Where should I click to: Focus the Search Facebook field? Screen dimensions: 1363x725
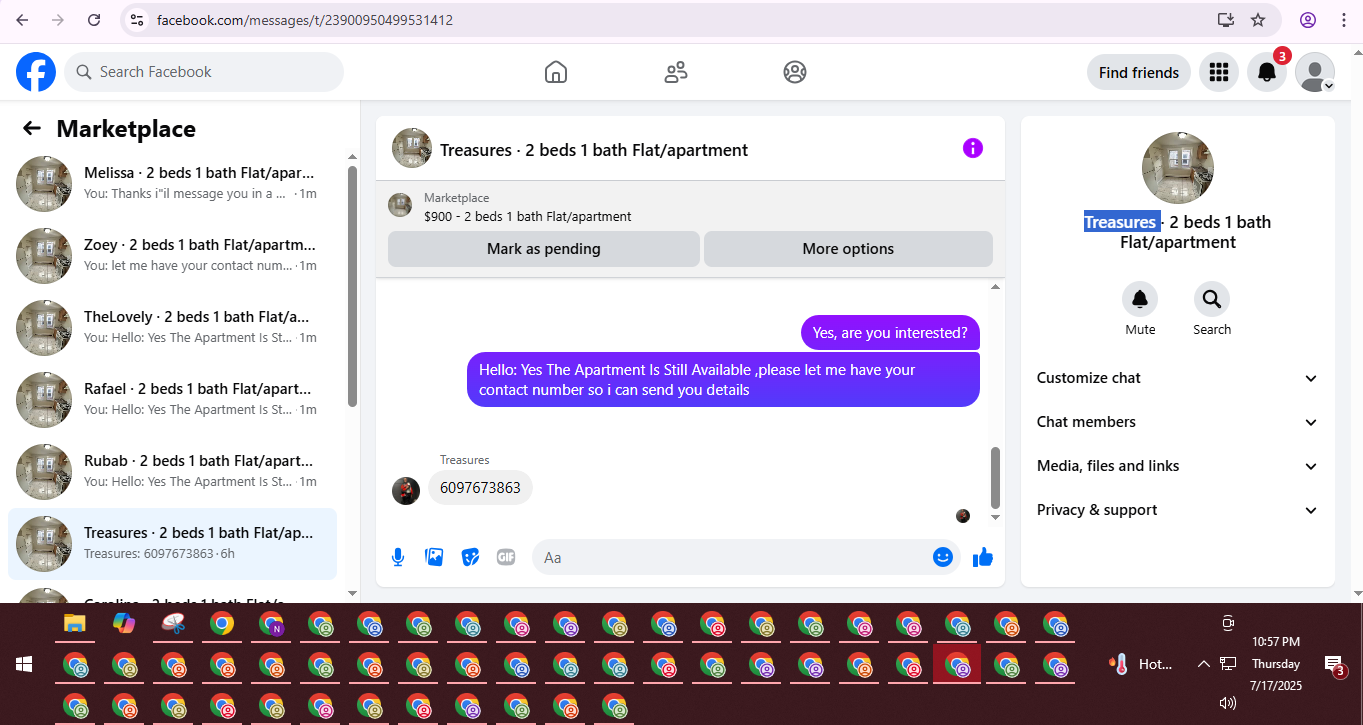pos(204,72)
